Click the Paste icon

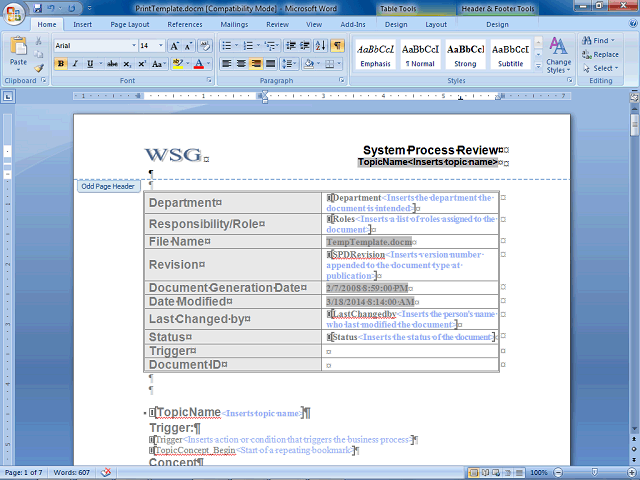pyautogui.click(x=18, y=46)
